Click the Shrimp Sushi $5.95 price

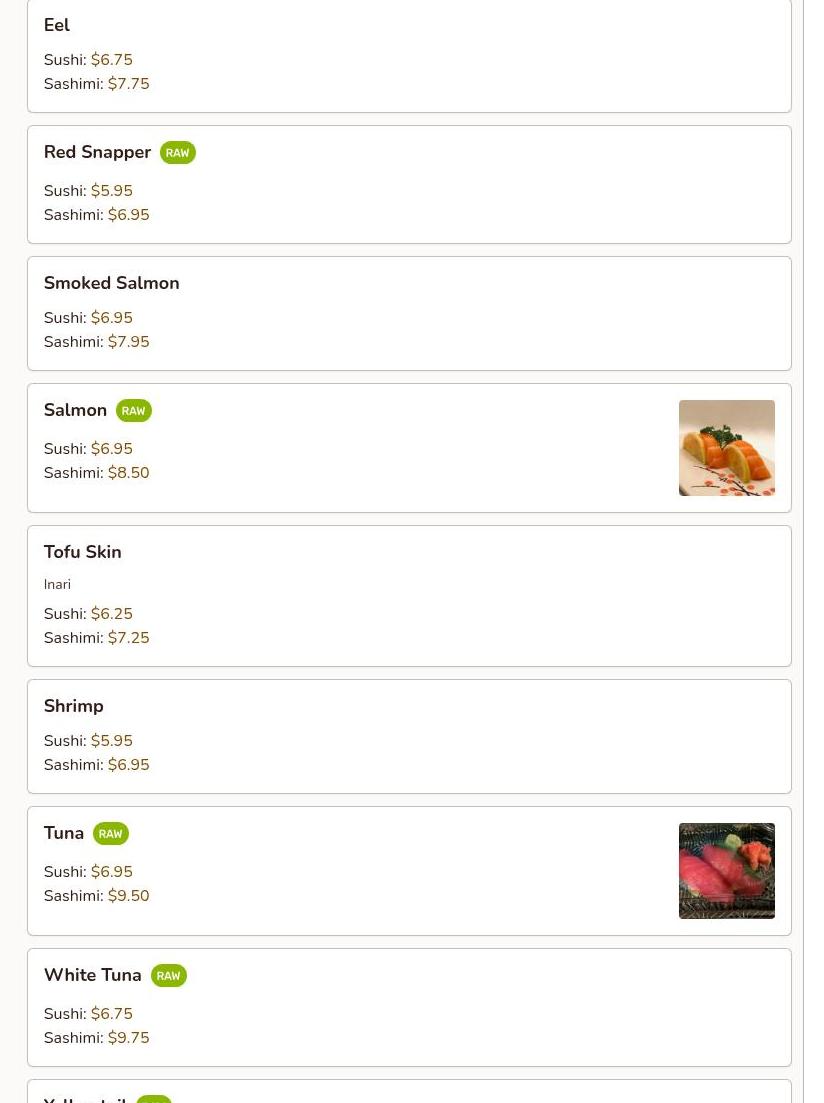pos(111,741)
